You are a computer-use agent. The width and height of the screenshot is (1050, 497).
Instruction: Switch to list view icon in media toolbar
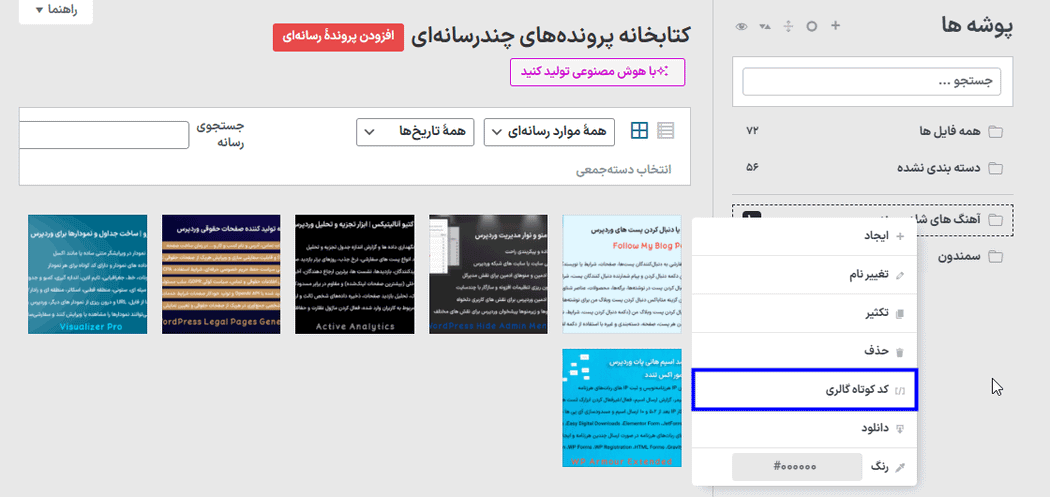(x=666, y=131)
